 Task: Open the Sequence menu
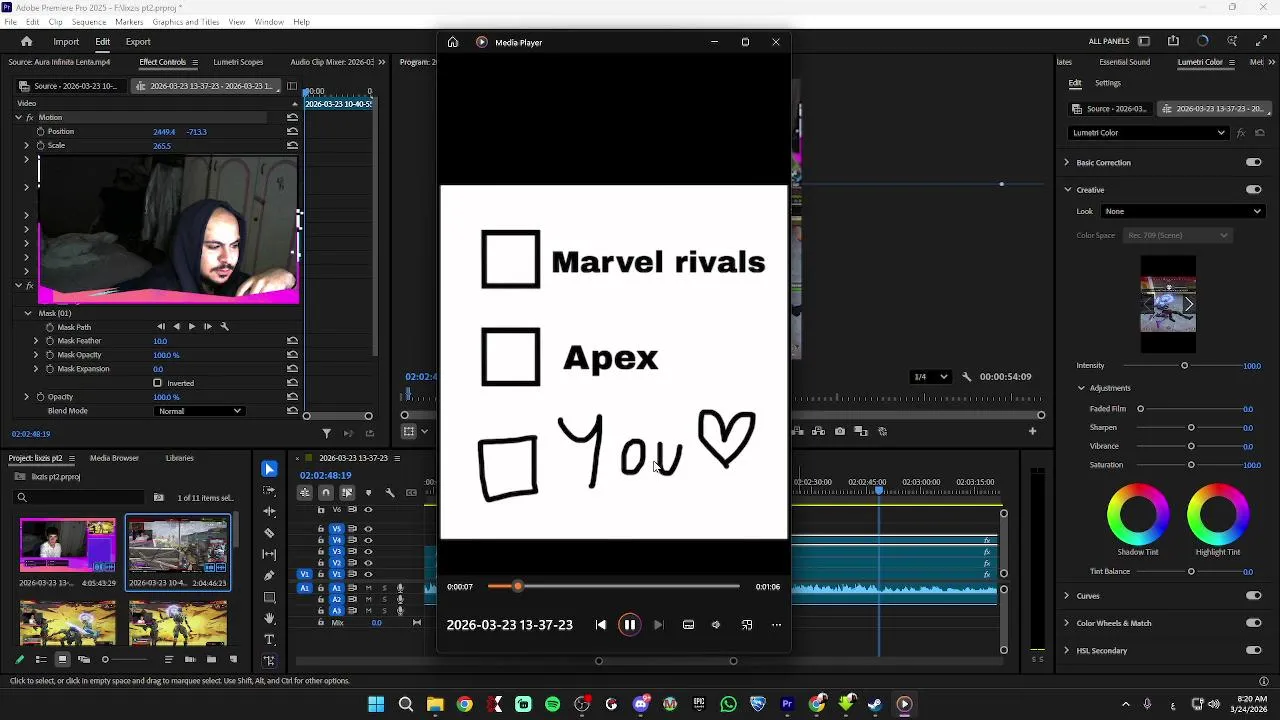[89, 22]
